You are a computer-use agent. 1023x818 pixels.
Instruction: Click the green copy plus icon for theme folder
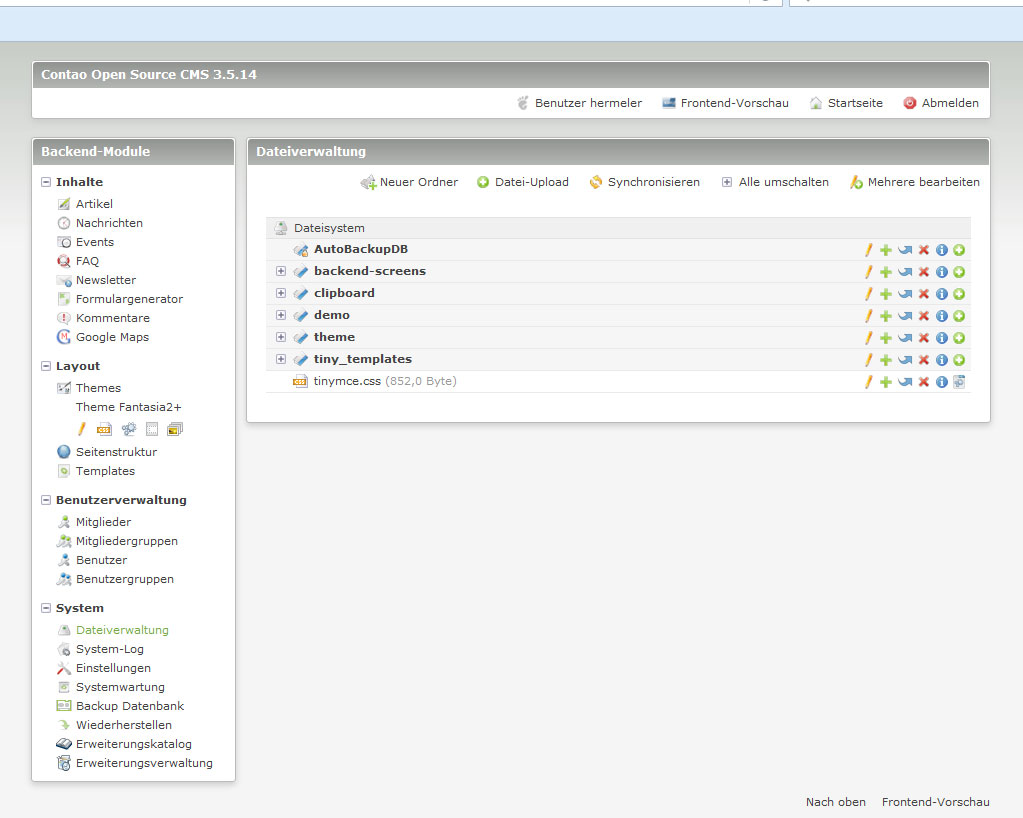pyautogui.click(x=886, y=338)
